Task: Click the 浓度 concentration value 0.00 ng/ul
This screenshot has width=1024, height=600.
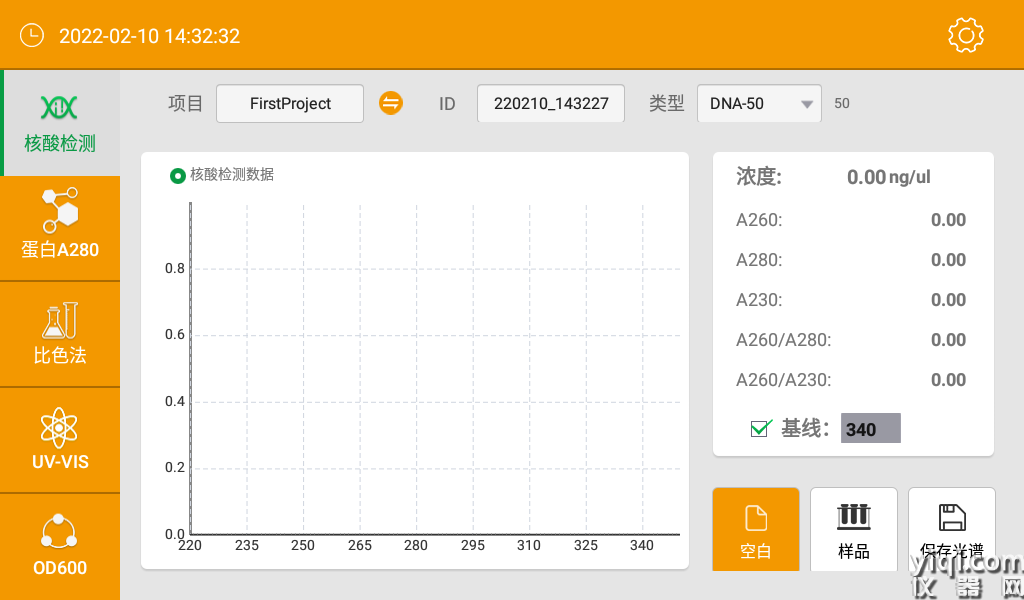Action: (888, 177)
